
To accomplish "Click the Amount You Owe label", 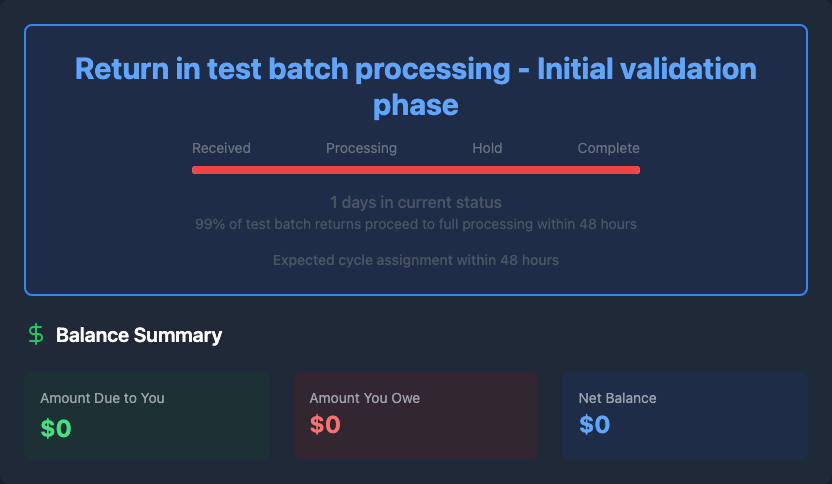I will pos(365,398).
